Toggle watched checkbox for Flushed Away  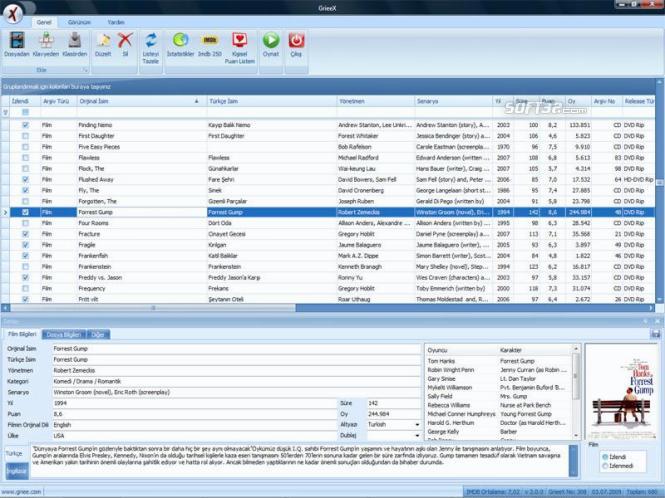point(25,179)
